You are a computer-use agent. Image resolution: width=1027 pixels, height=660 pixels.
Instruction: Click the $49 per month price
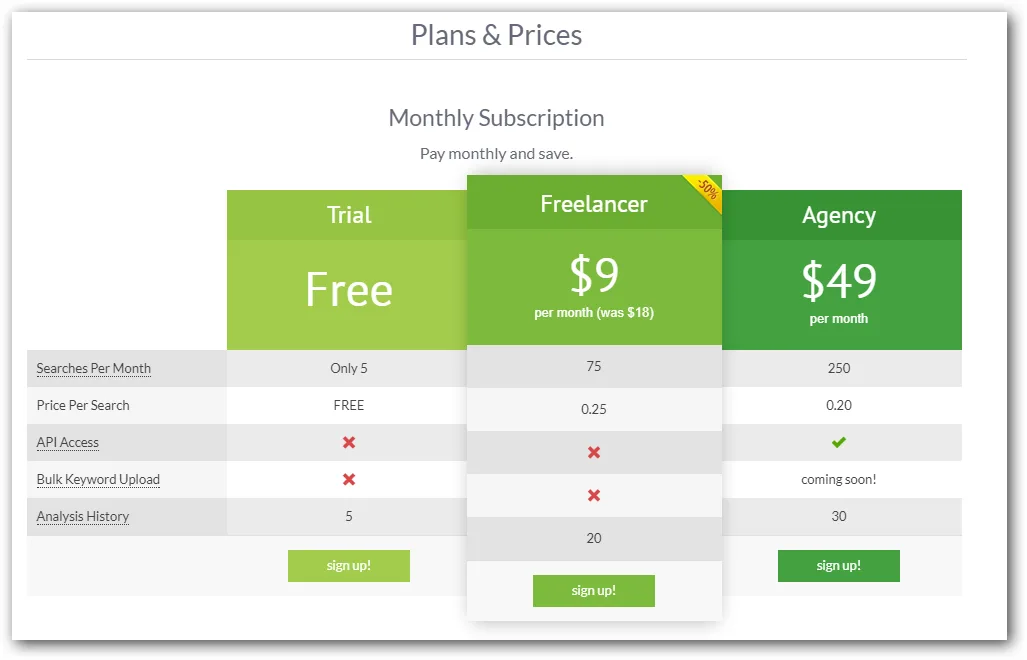(x=839, y=292)
